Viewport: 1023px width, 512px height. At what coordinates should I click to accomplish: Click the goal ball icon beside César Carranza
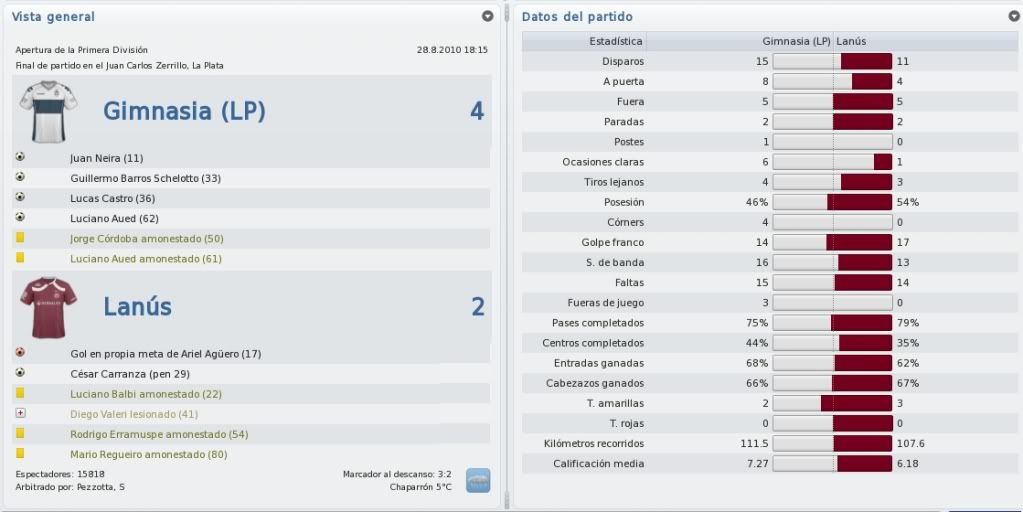point(20,373)
